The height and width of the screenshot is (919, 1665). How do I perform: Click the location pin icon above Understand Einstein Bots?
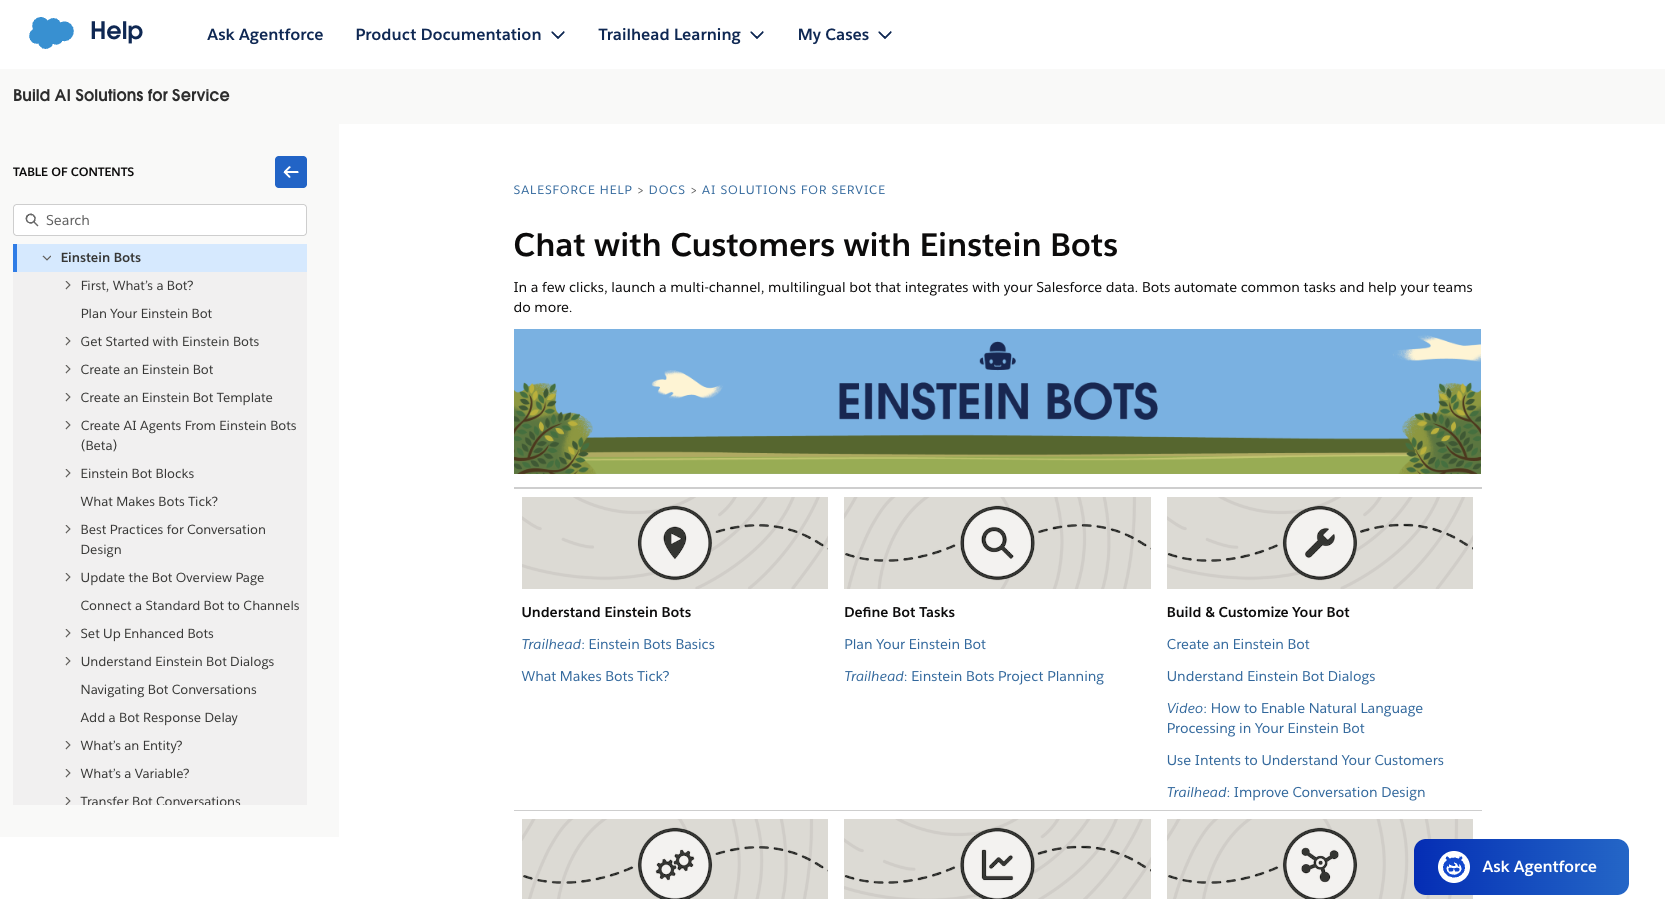tap(674, 543)
